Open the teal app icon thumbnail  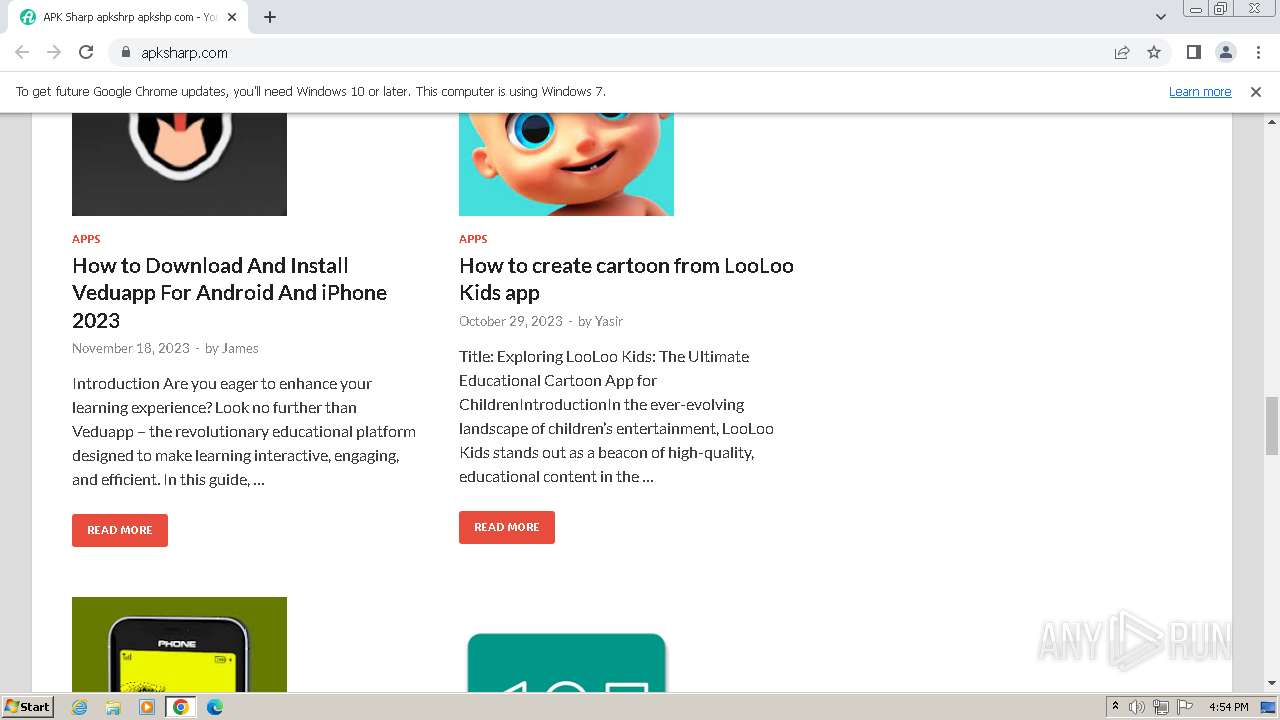(566, 660)
